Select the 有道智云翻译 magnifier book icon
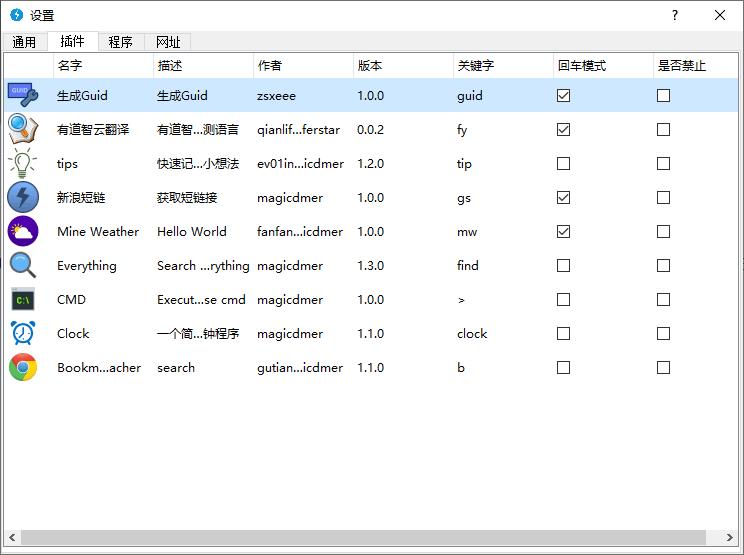Image resolution: width=744 pixels, height=555 pixels. click(x=23, y=130)
